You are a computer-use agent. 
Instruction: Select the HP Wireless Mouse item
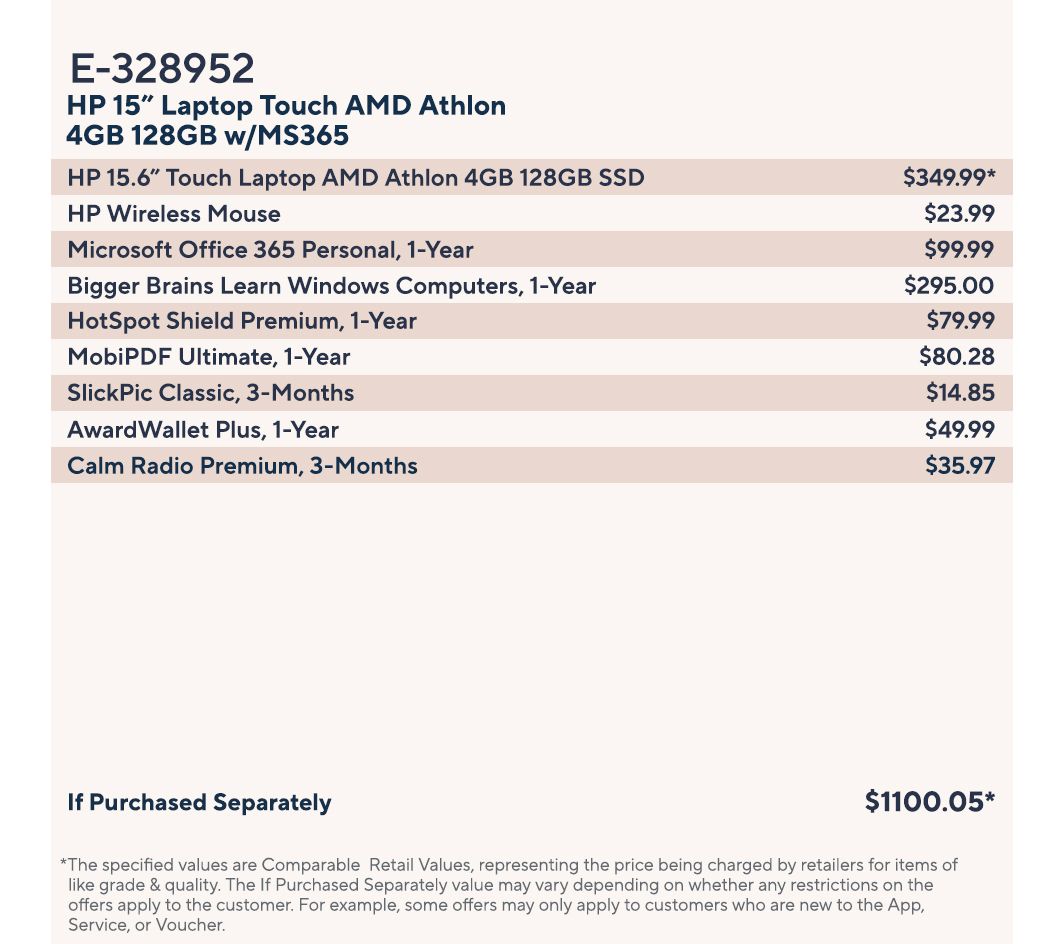pos(174,214)
